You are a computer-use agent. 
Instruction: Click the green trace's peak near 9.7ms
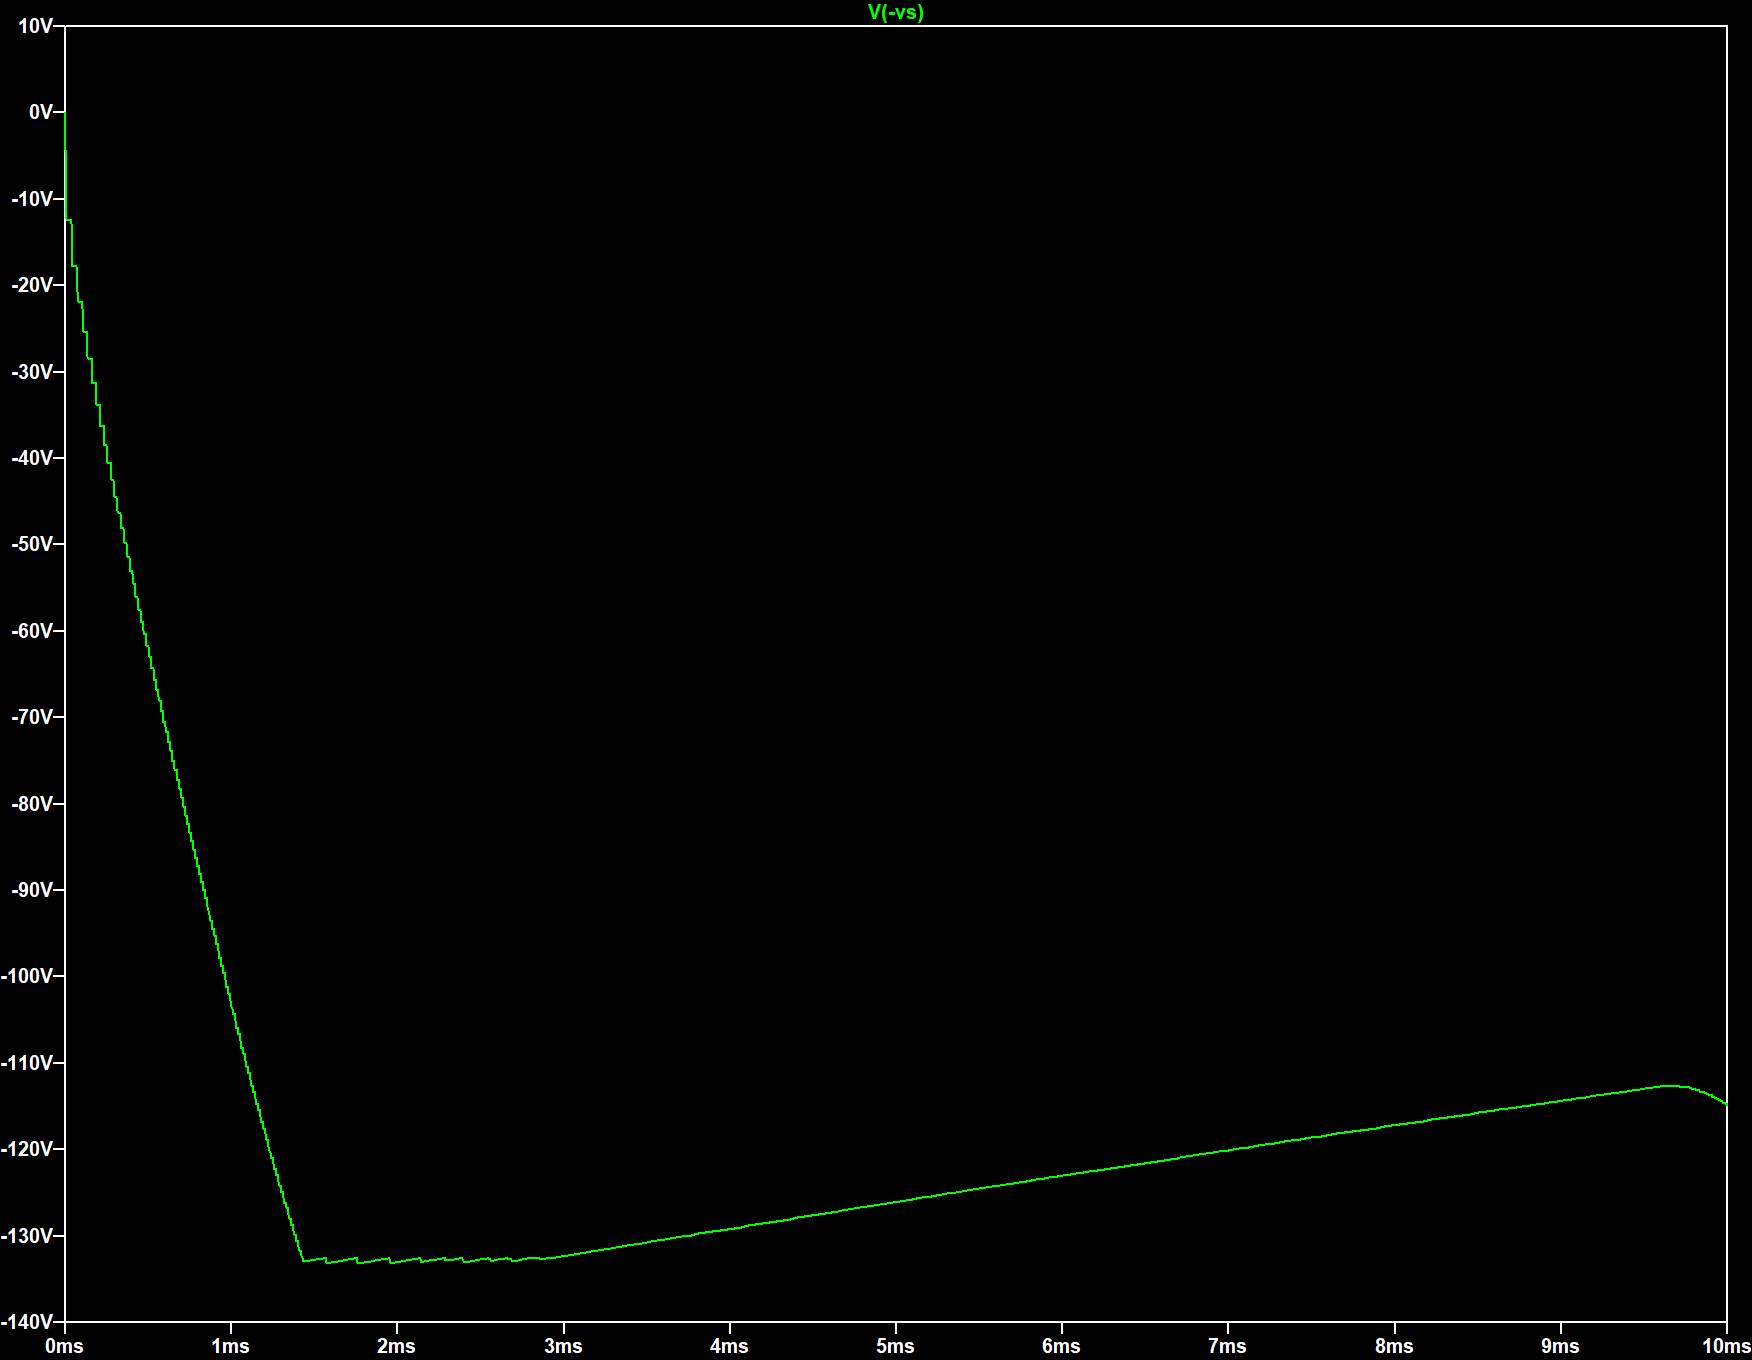point(1670,1085)
